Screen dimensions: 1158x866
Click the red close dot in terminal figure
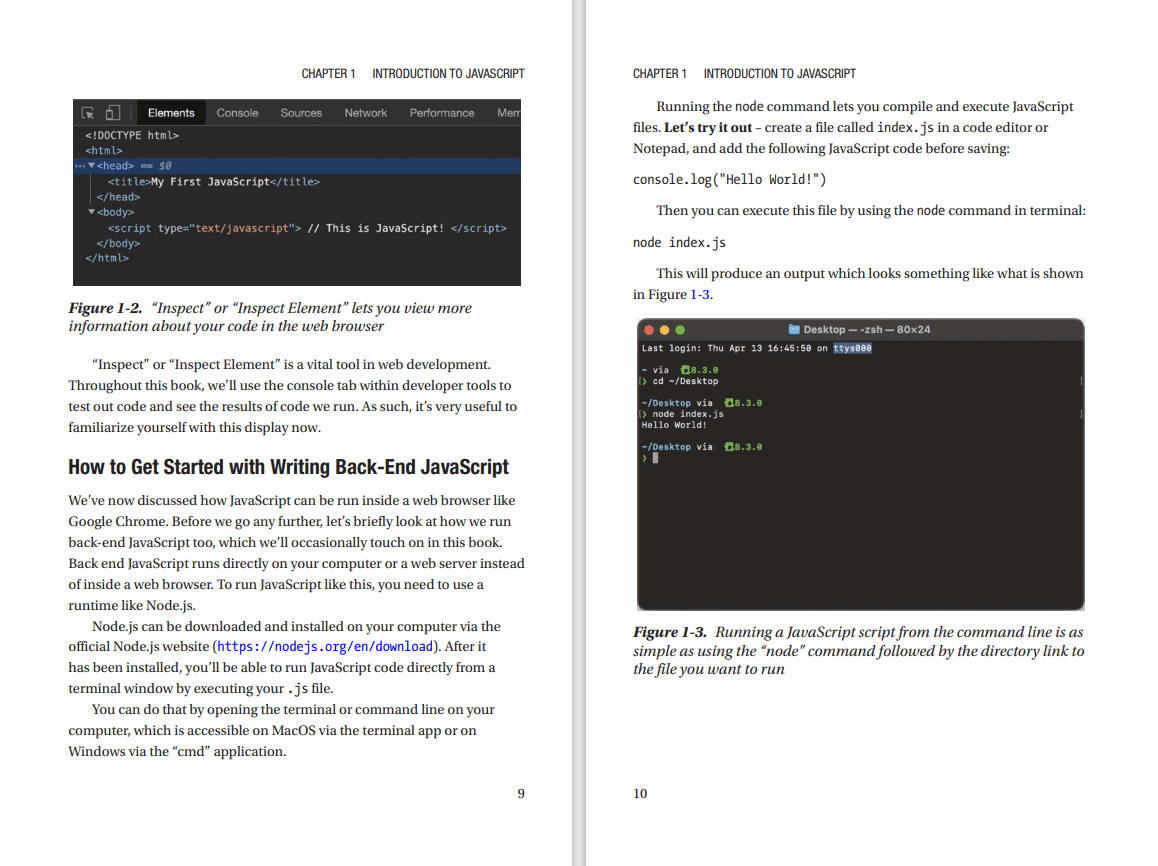pyautogui.click(x=649, y=330)
